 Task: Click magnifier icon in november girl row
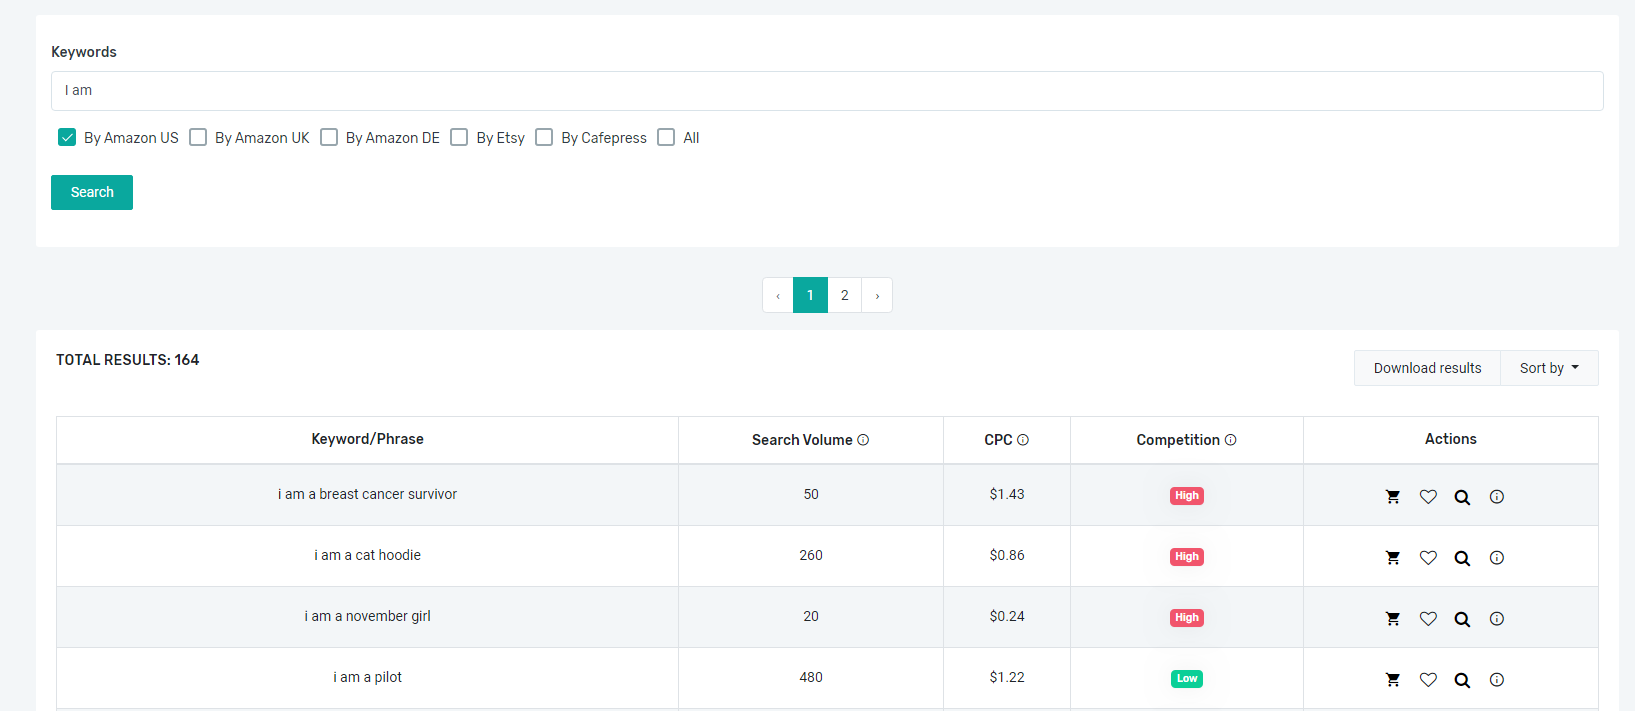pos(1462,619)
